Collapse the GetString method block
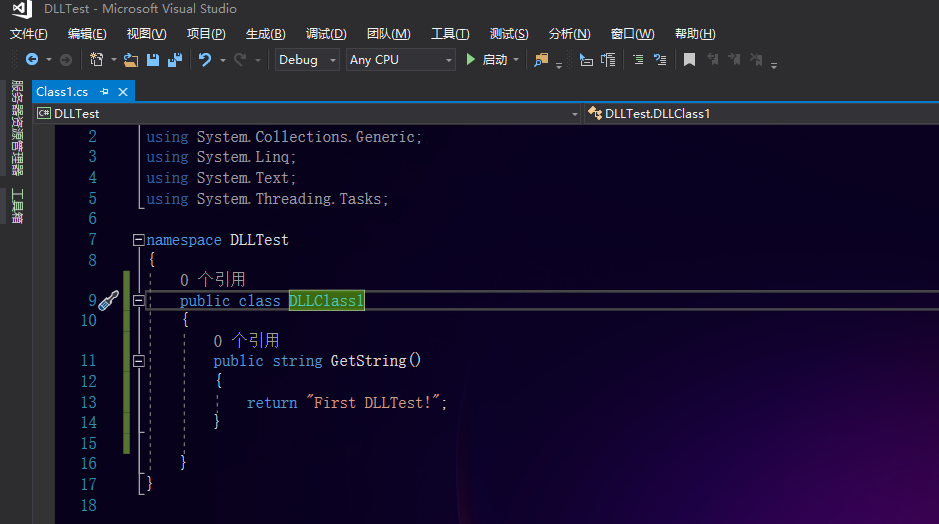The image size is (939, 524). pyautogui.click(x=138, y=361)
